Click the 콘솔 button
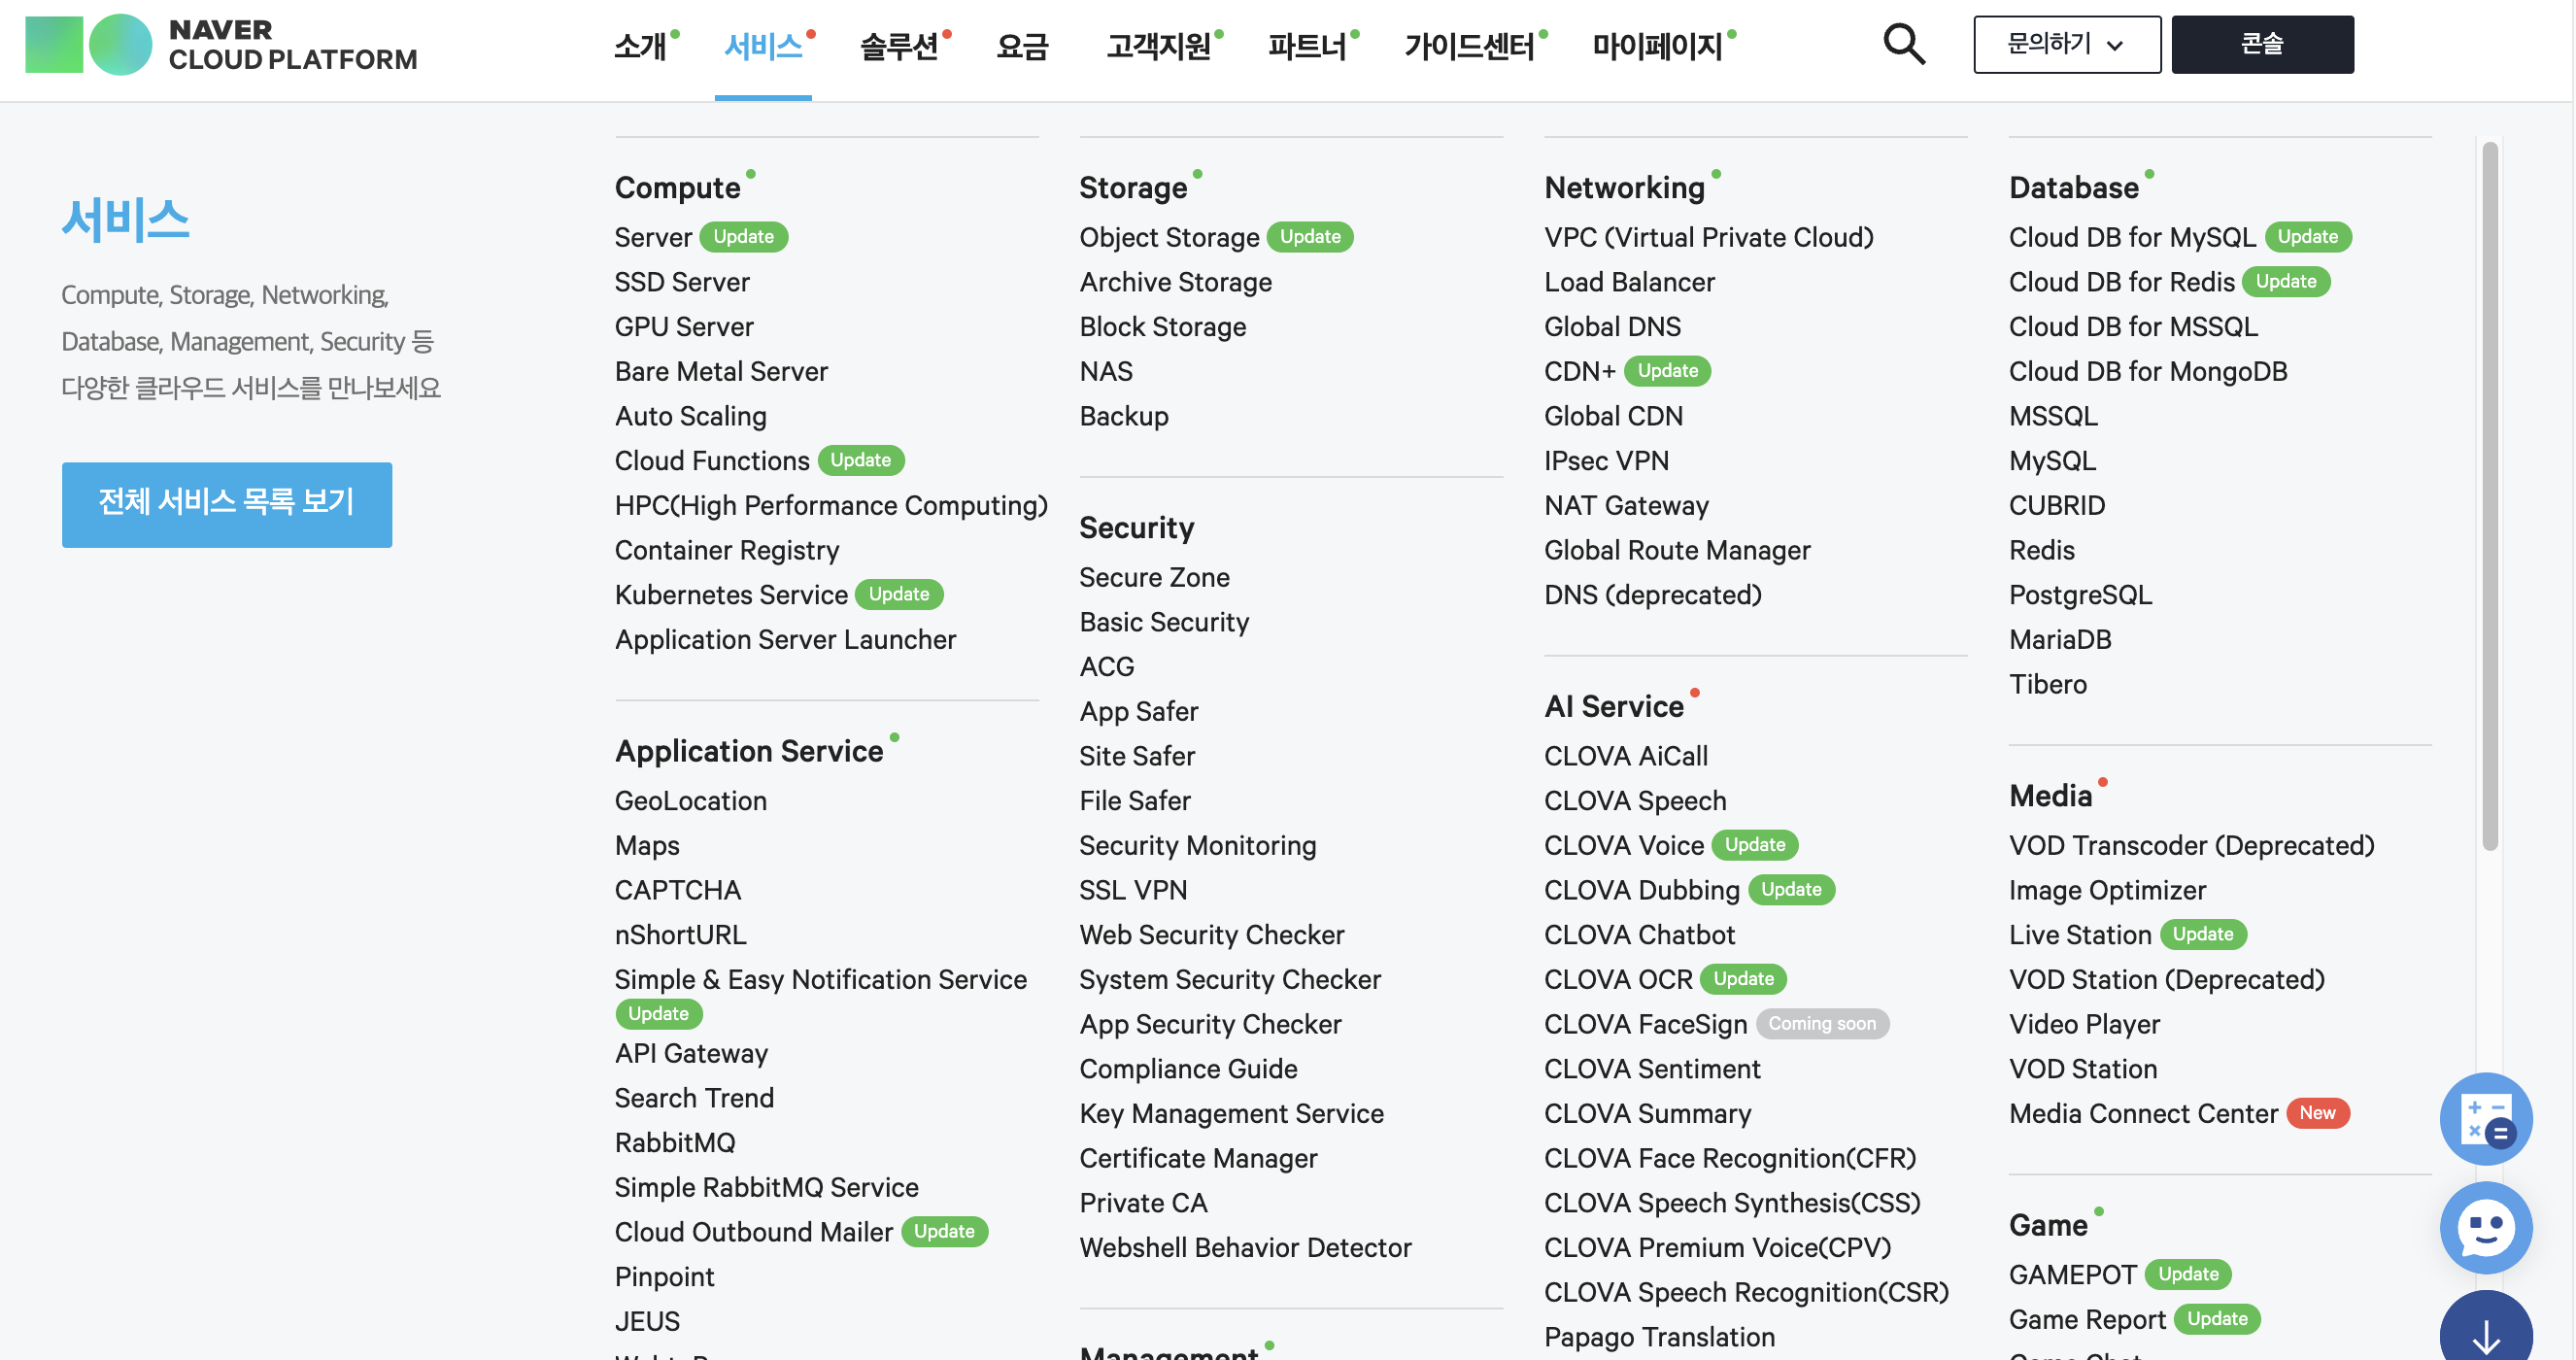The image size is (2576, 1360). pos(2262,45)
